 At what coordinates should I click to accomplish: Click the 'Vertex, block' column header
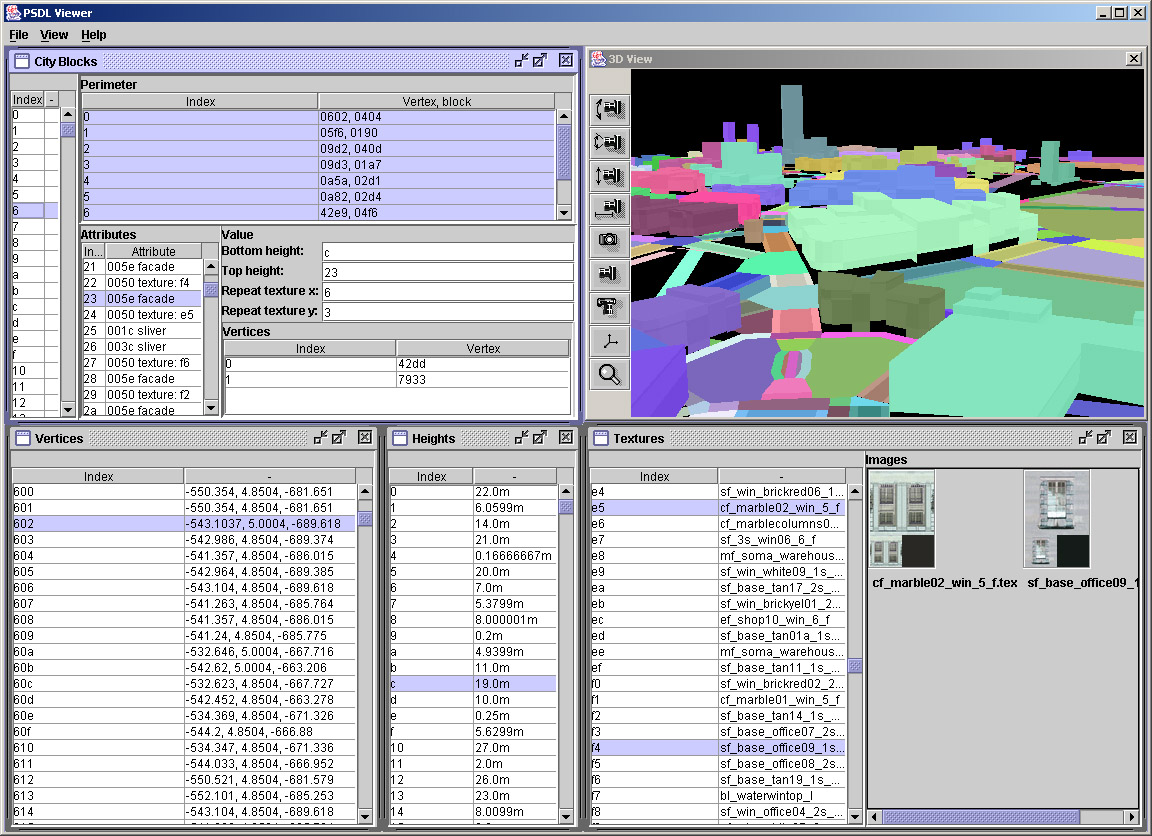pos(436,101)
